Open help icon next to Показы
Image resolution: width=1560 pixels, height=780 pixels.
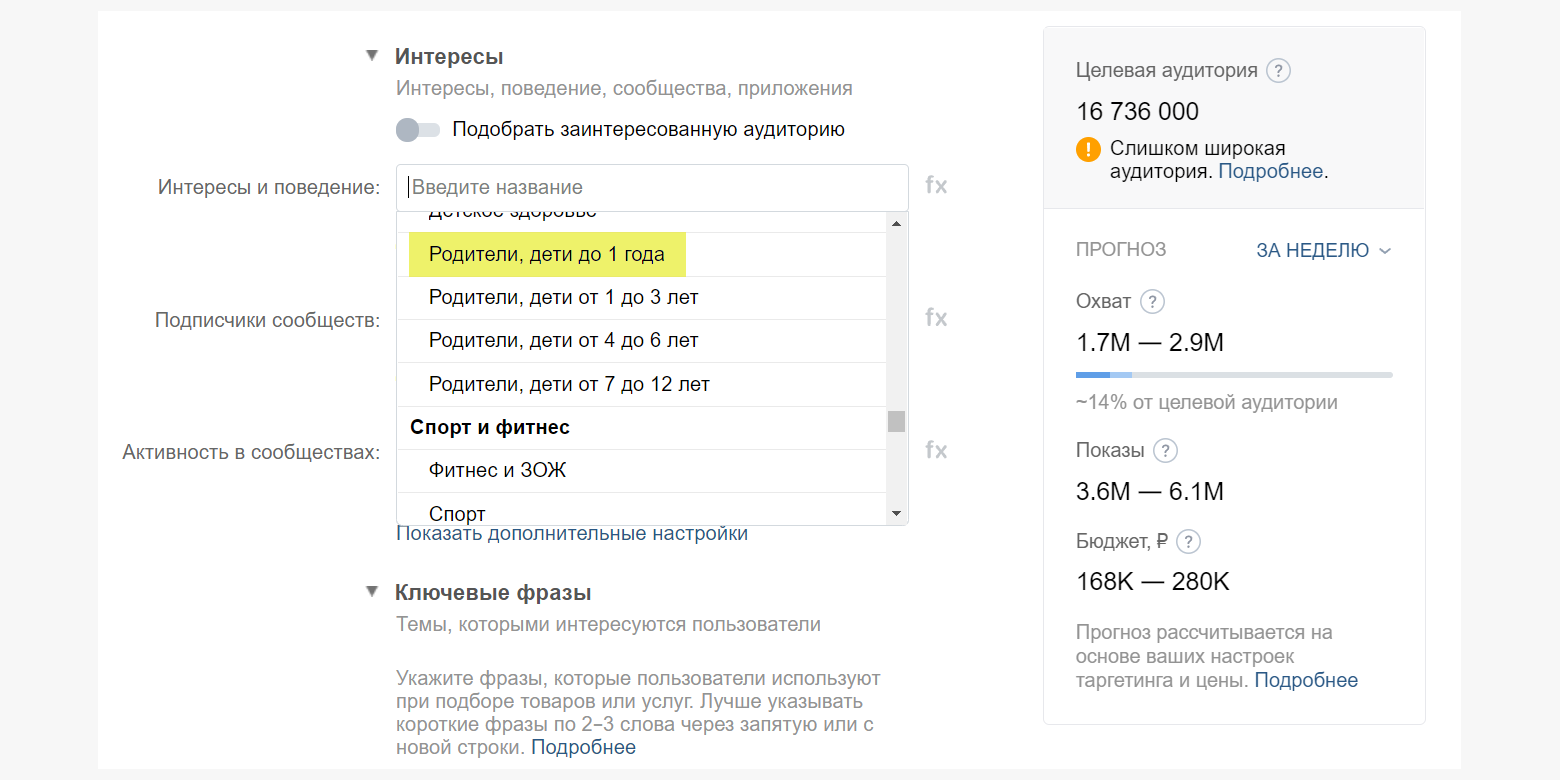coord(1165,451)
